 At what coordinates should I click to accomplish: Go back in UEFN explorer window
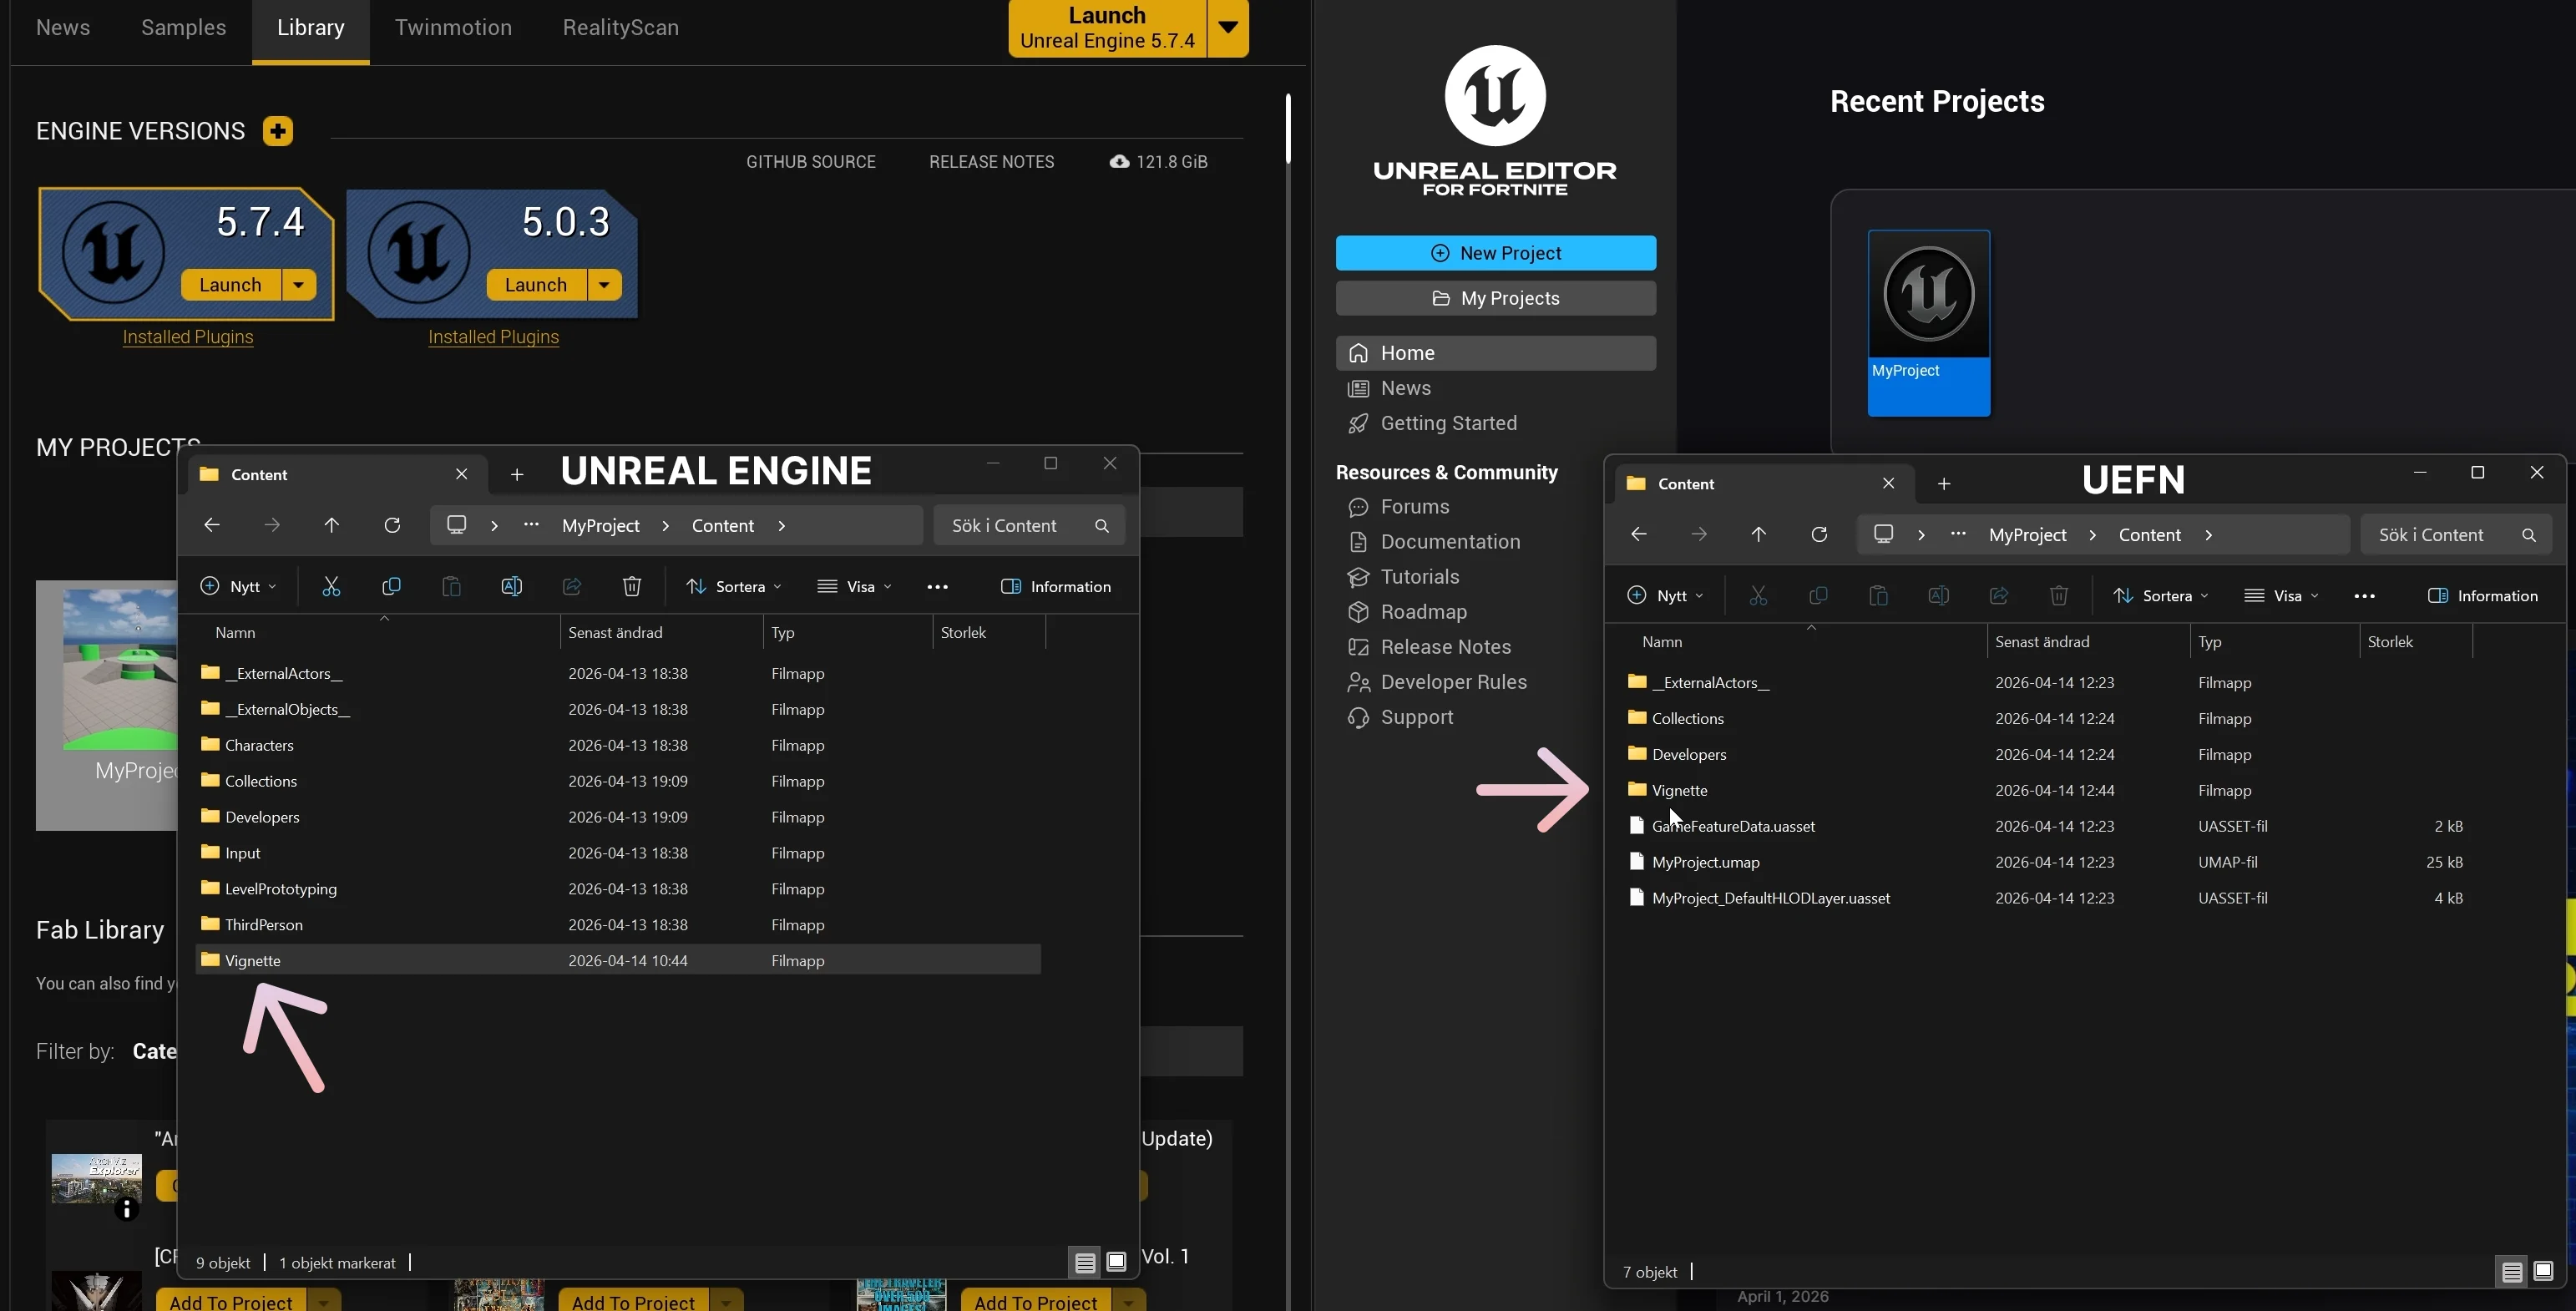1638,535
